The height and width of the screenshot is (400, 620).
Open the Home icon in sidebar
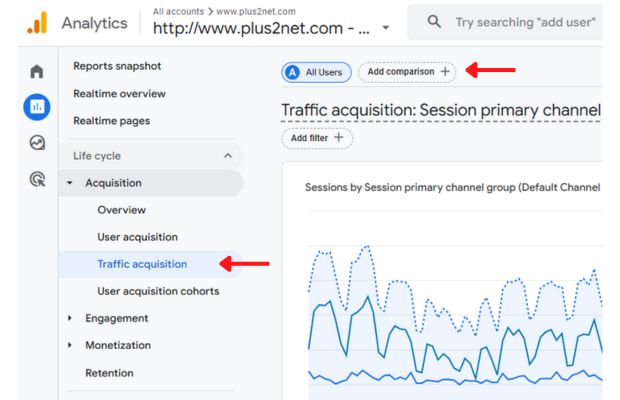click(37, 72)
